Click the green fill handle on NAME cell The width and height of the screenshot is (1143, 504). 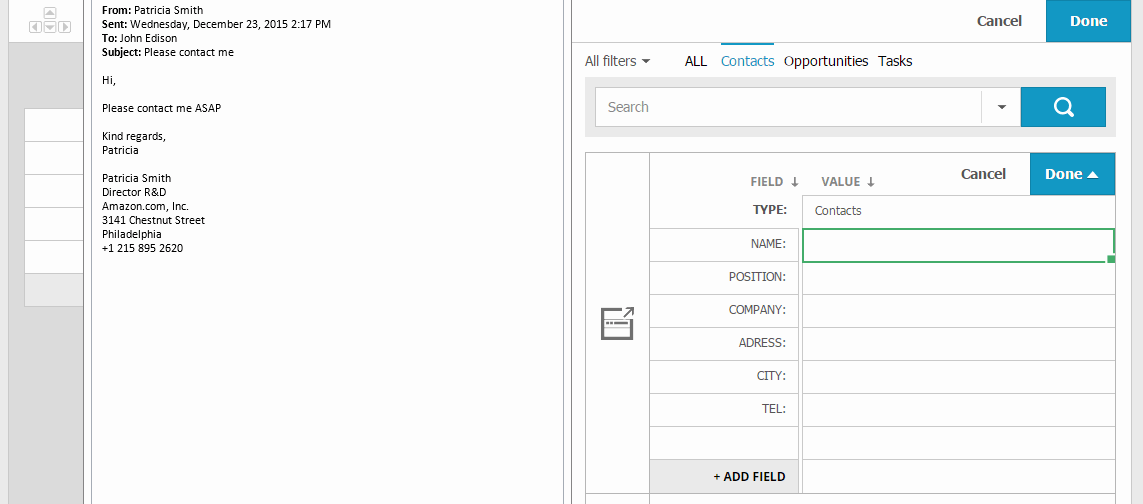click(1111, 259)
